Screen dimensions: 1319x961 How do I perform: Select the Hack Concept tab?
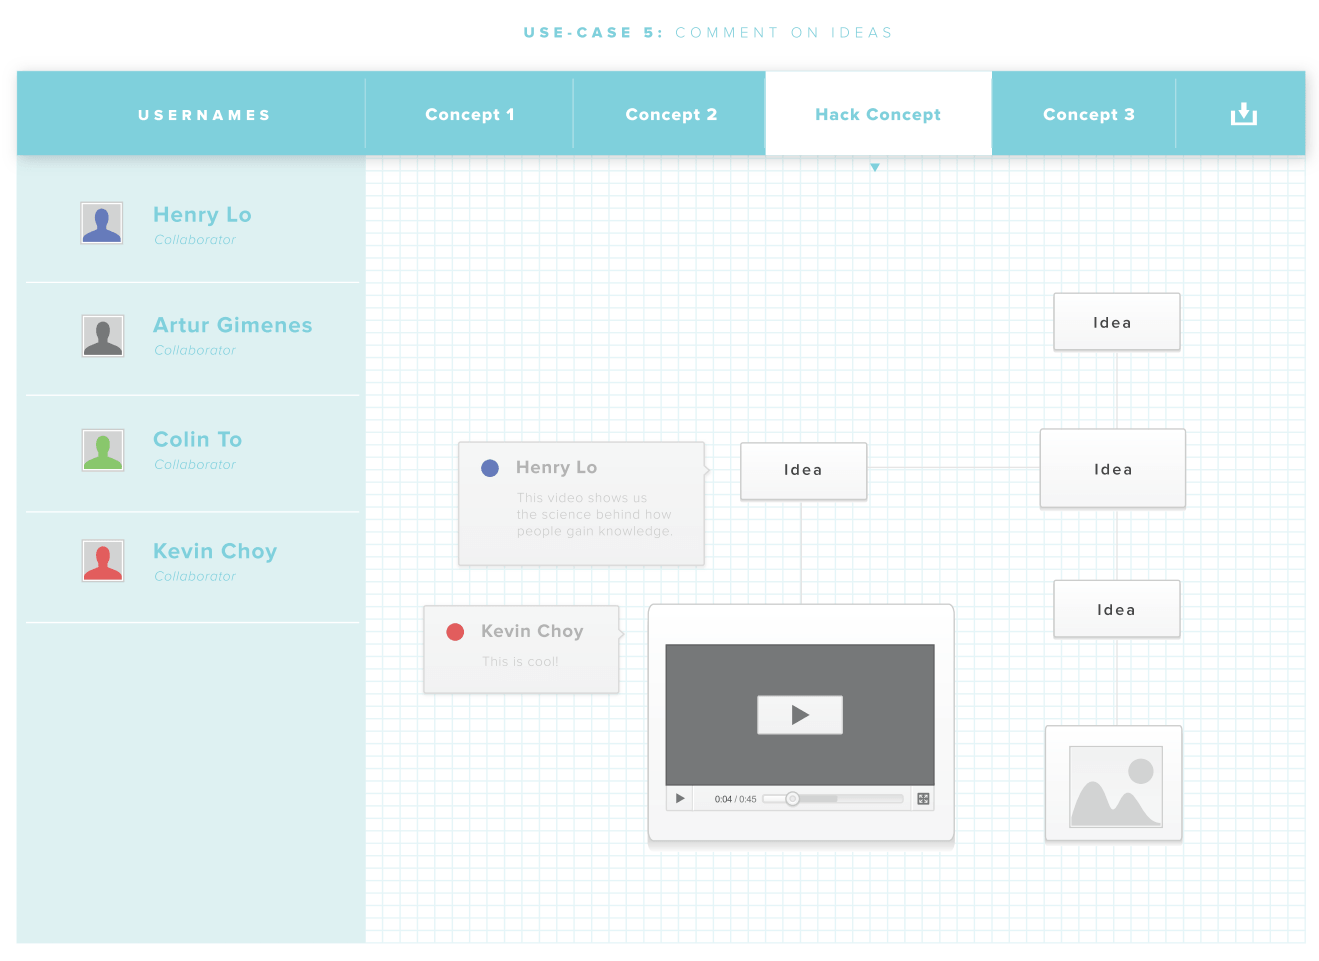[x=878, y=114]
